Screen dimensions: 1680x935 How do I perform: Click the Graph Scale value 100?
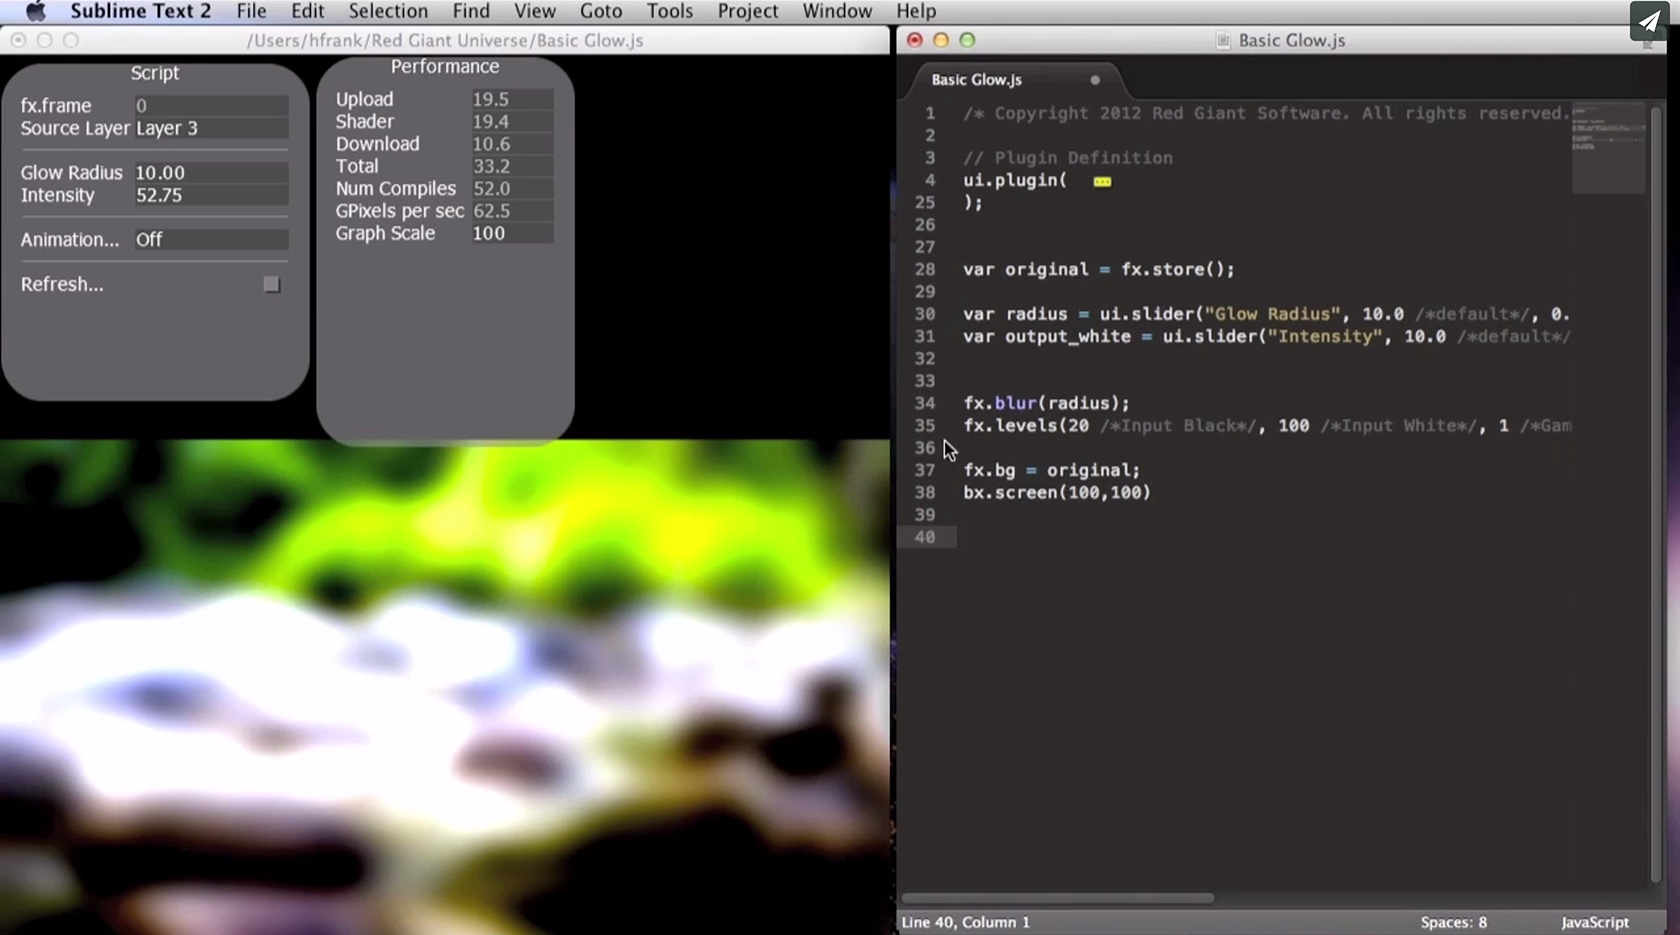click(x=512, y=233)
